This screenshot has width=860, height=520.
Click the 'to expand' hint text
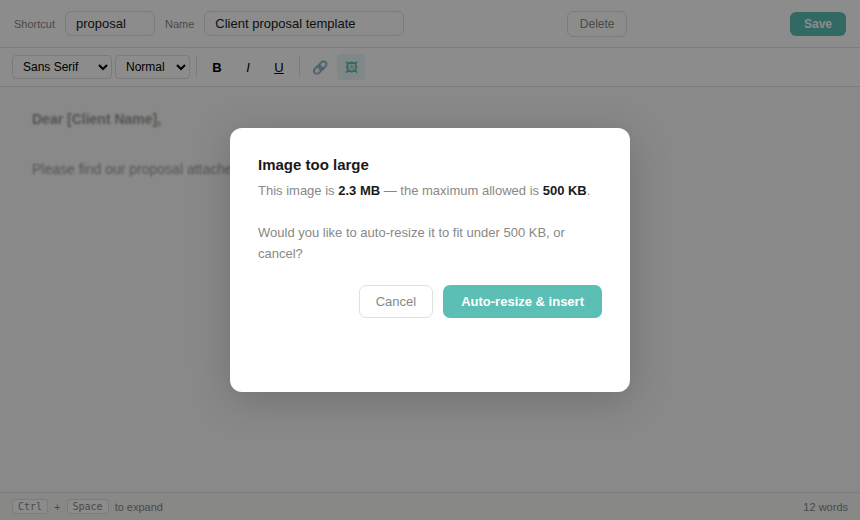click(139, 507)
